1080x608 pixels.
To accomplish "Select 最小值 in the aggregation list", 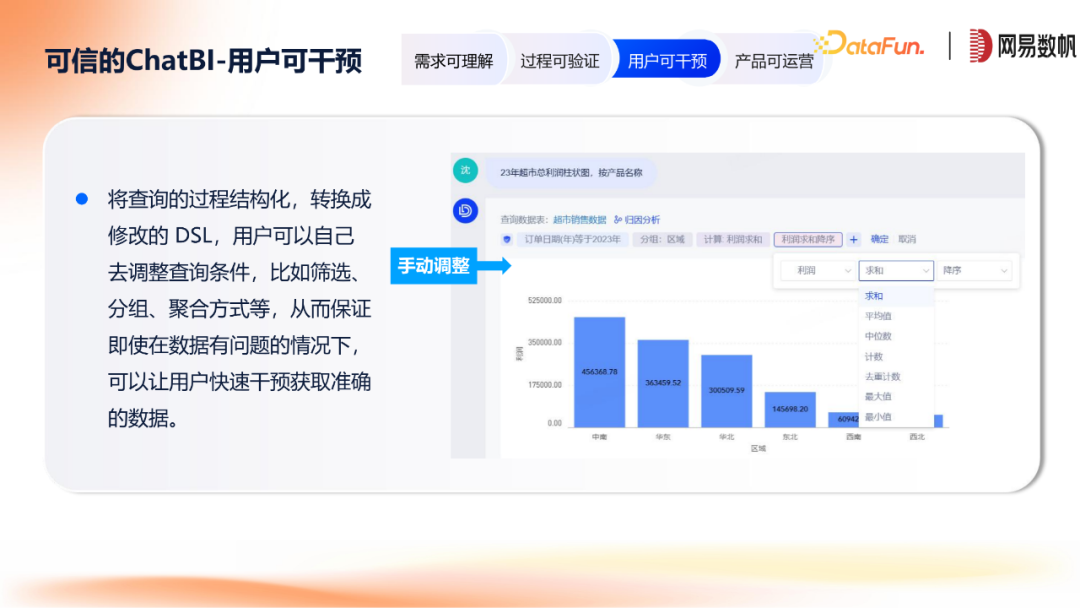I will click(896, 417).
